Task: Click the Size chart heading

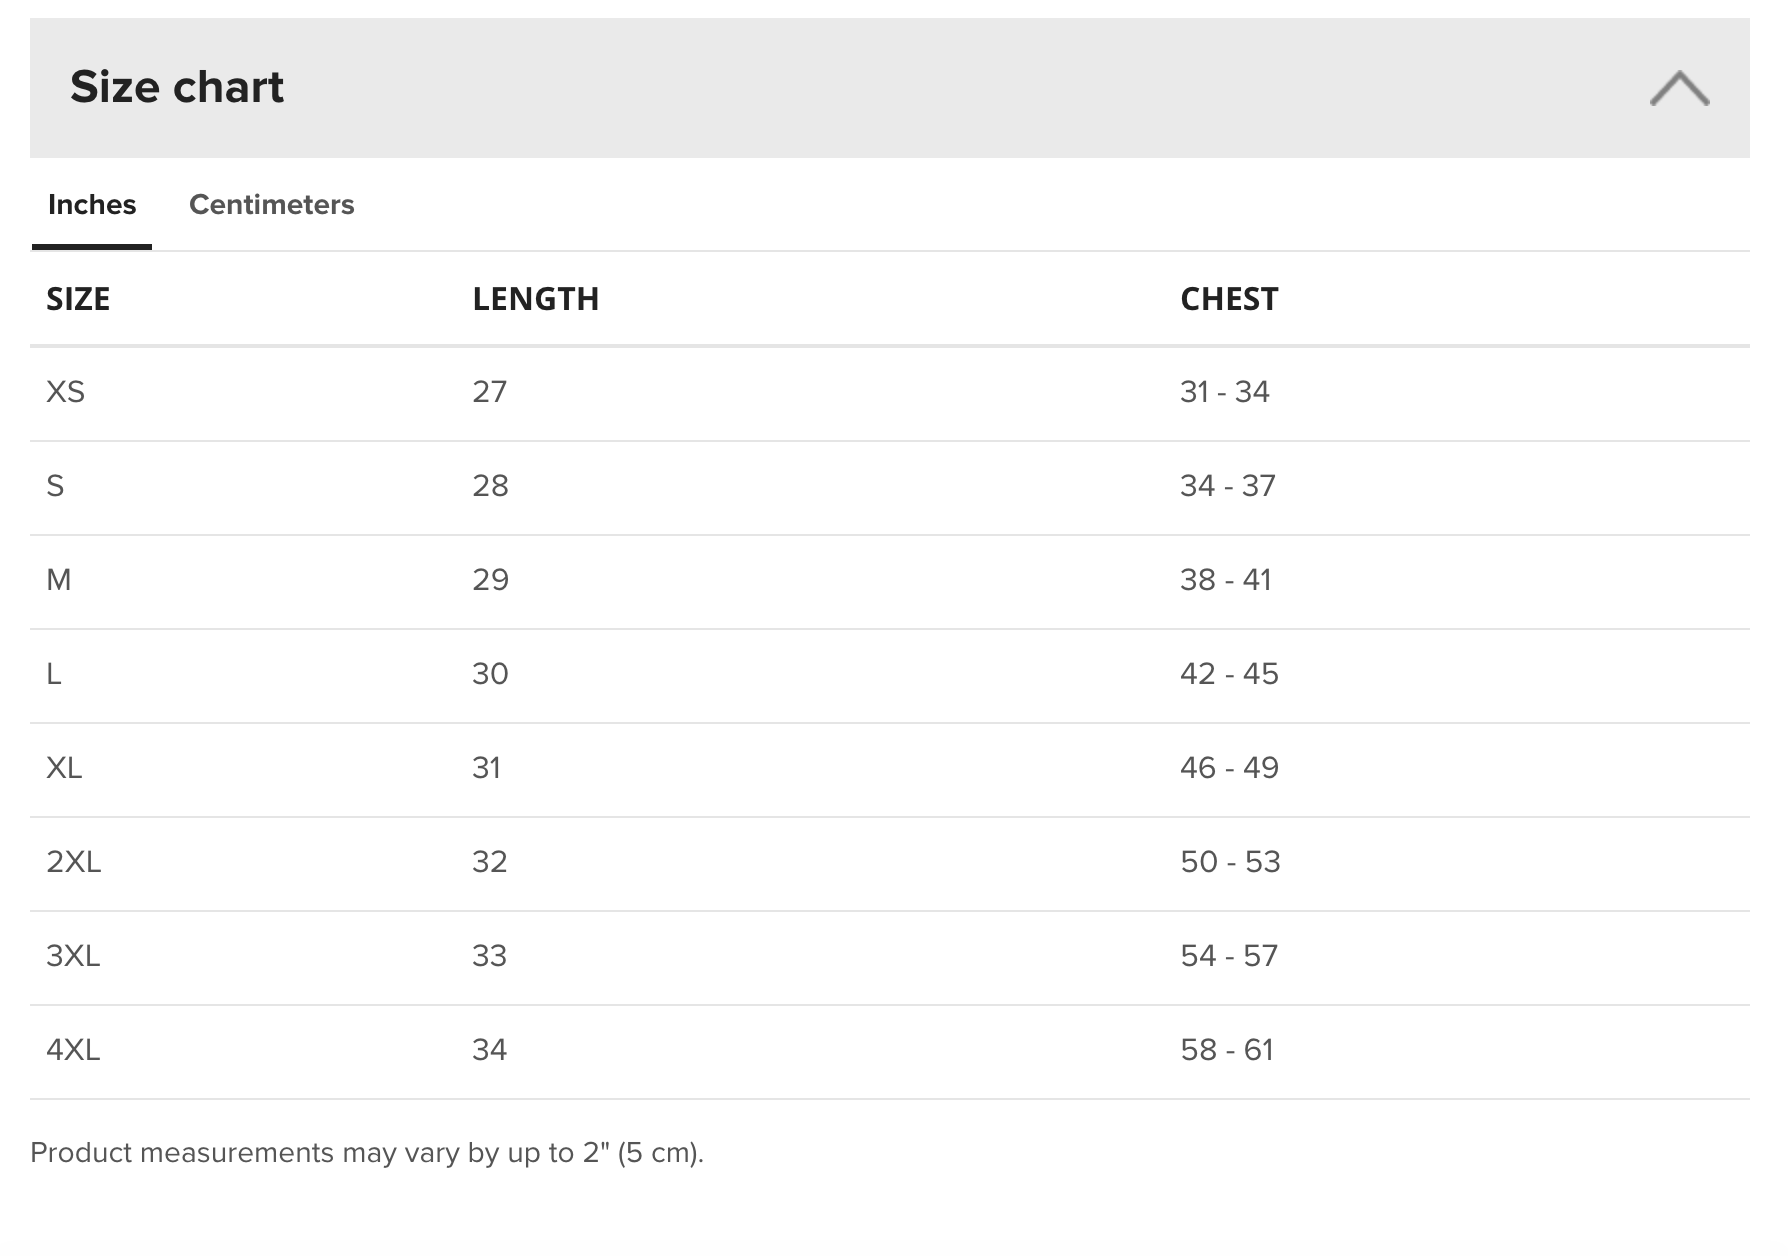Action: 177,87
